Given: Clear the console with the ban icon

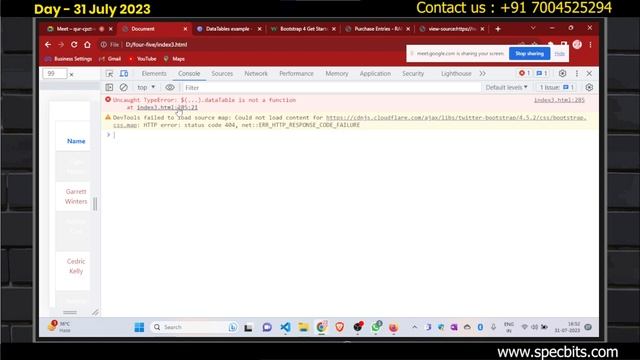Looking at the screenshot, I should tap(123, 87).
